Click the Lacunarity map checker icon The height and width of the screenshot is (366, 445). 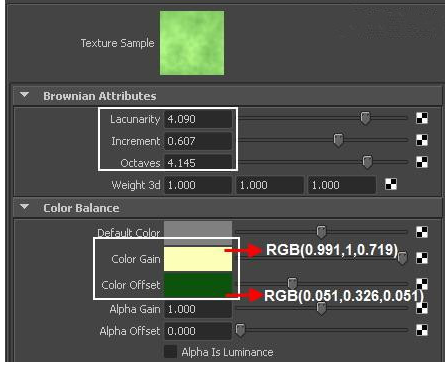422,118
